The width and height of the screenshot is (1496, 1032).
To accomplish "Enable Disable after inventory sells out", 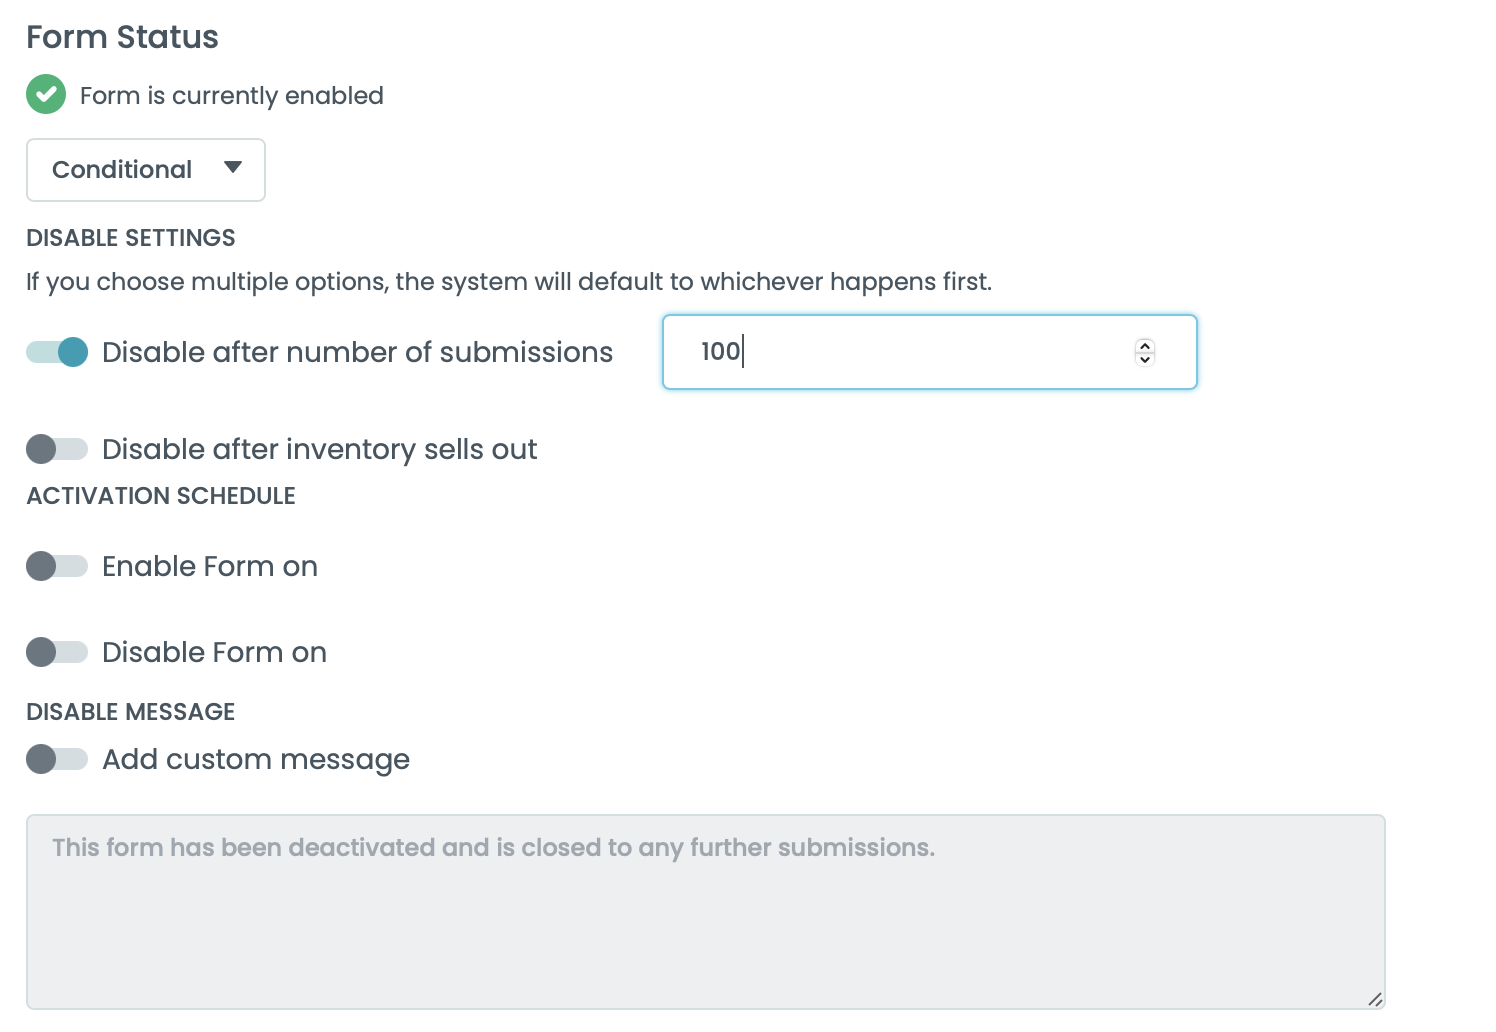I will (x=57, y=449).
